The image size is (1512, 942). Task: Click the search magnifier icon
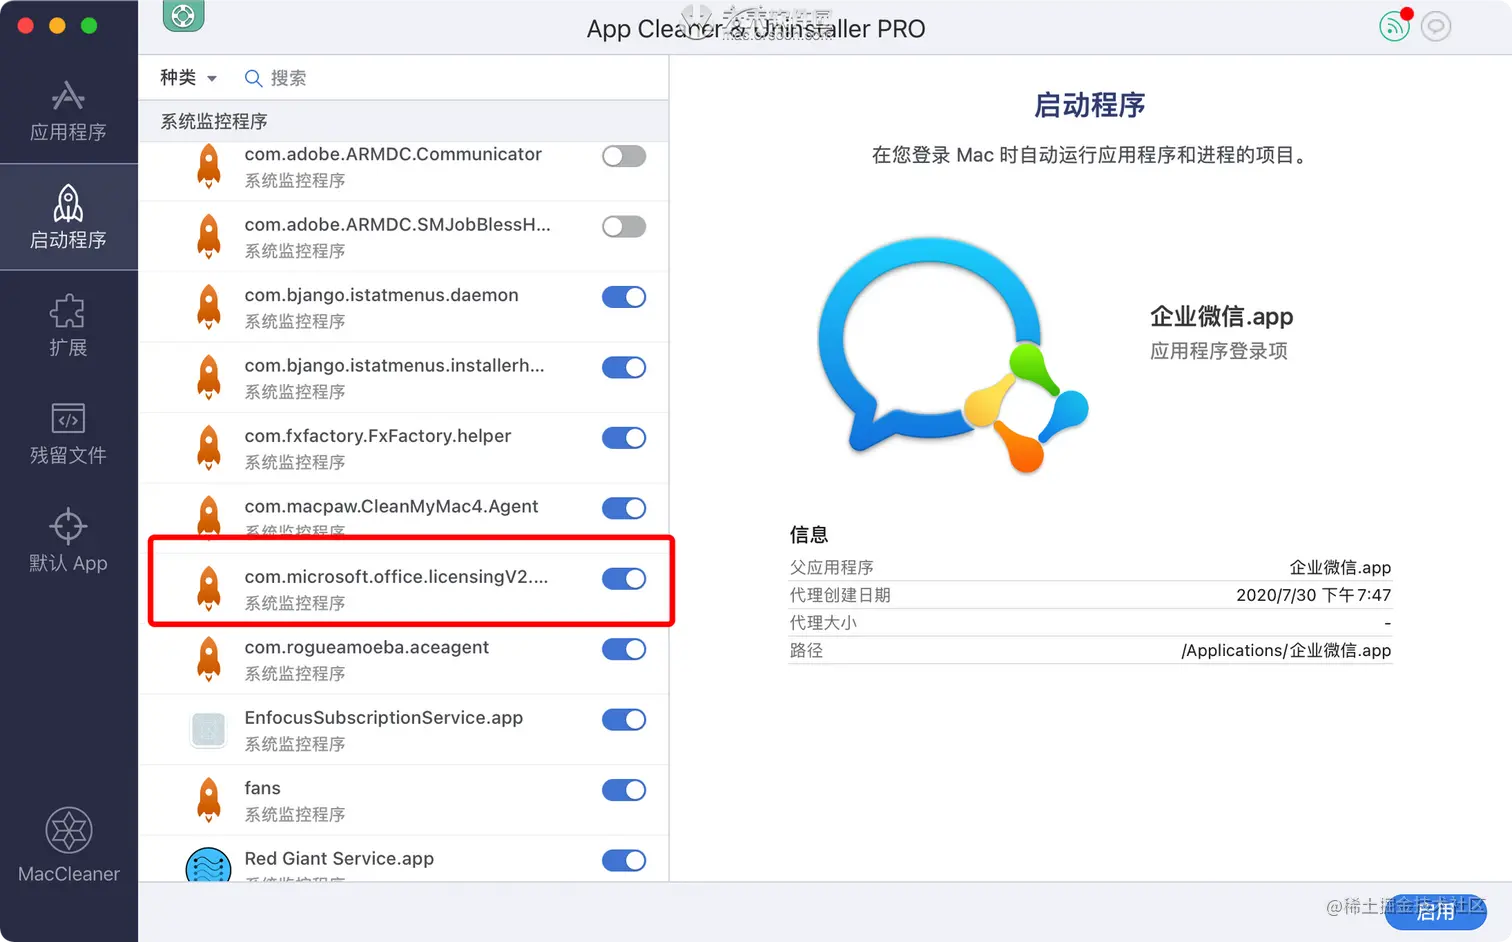pyautogui.click(x=253, y=78)
